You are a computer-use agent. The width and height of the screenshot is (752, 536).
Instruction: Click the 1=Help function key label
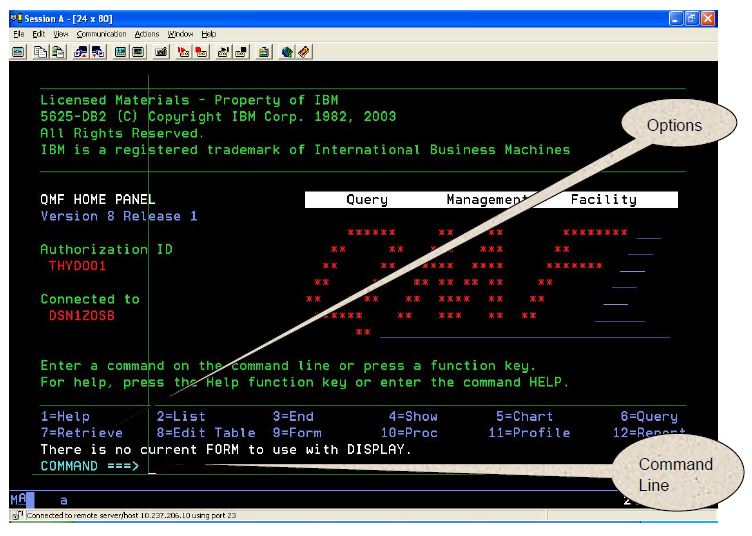point(65,416)
